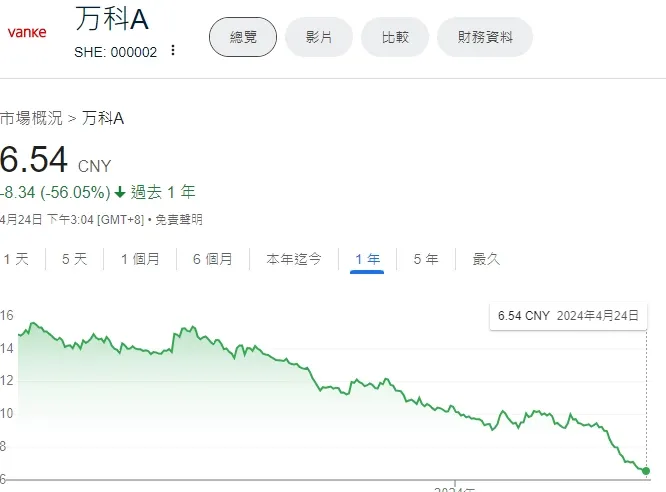Open the three-dot menu beside SHE: 000002
Image resolution: width=666 pixels, height=492 pixels.
173,51
